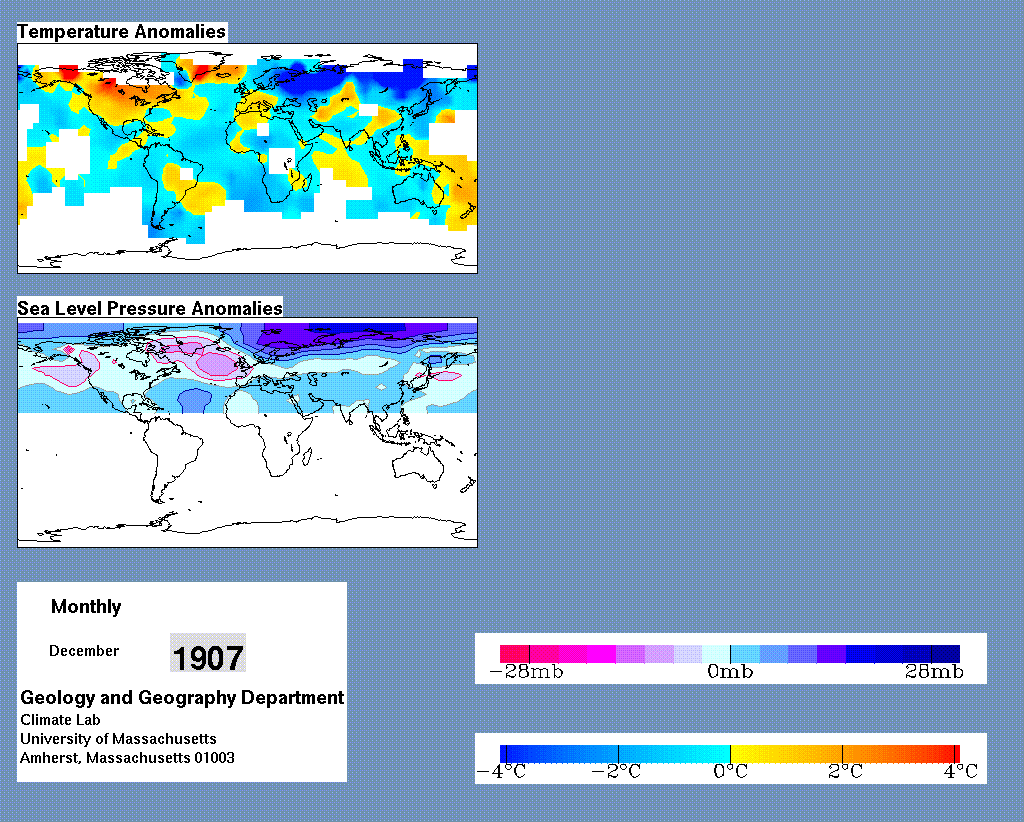
Task: Click the 'Climate Lab' text
Action: [60, 719]
